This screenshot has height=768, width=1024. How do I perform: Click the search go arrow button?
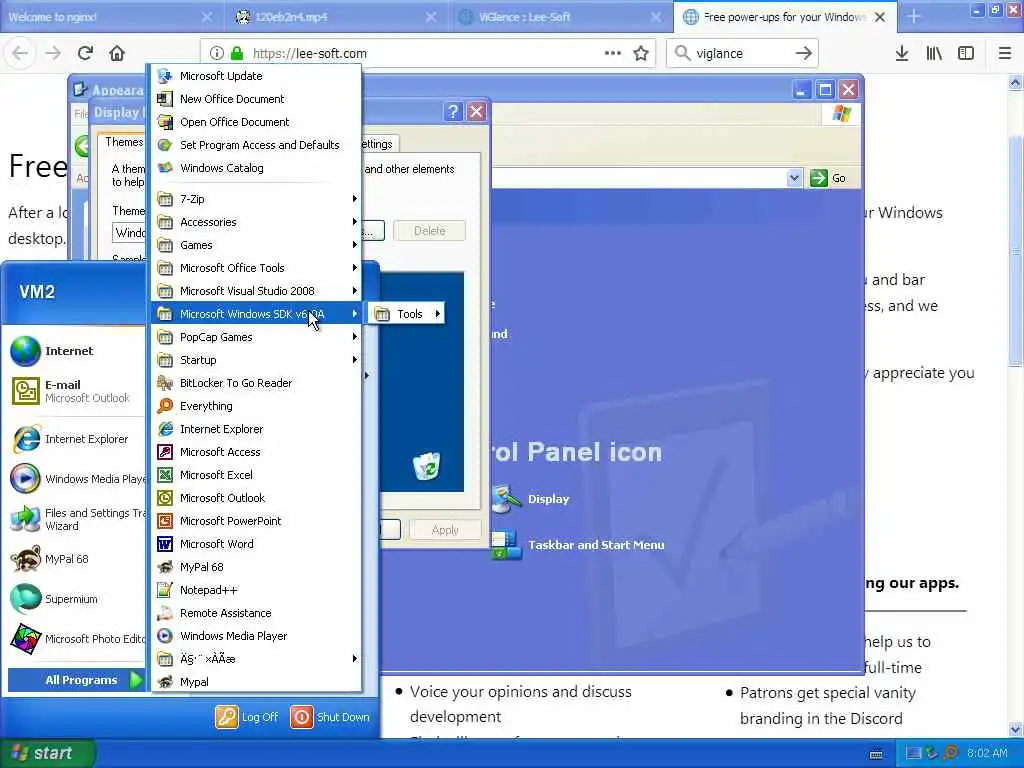804,53
